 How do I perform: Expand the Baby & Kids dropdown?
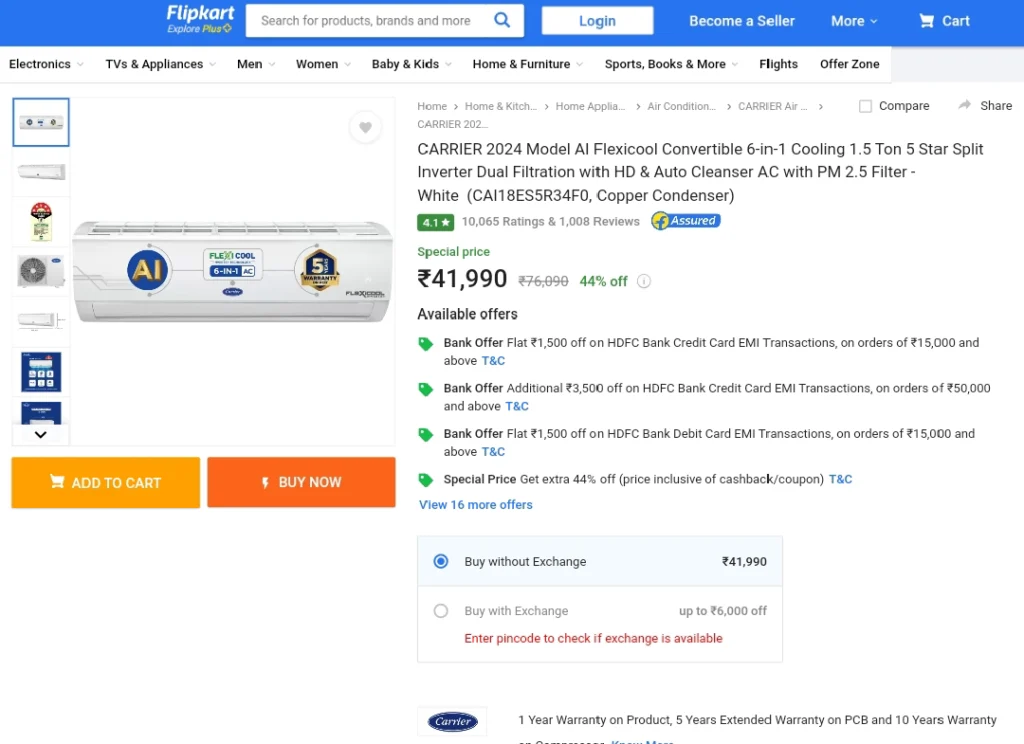tap(411, 64)
